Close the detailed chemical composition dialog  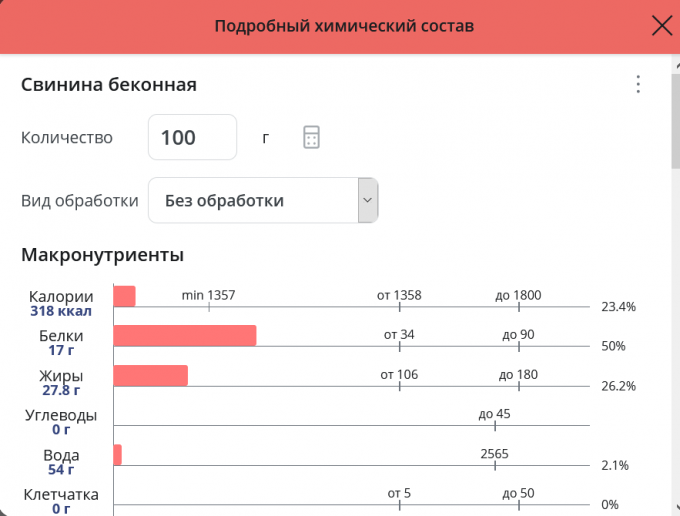click(x=661, y=26)
